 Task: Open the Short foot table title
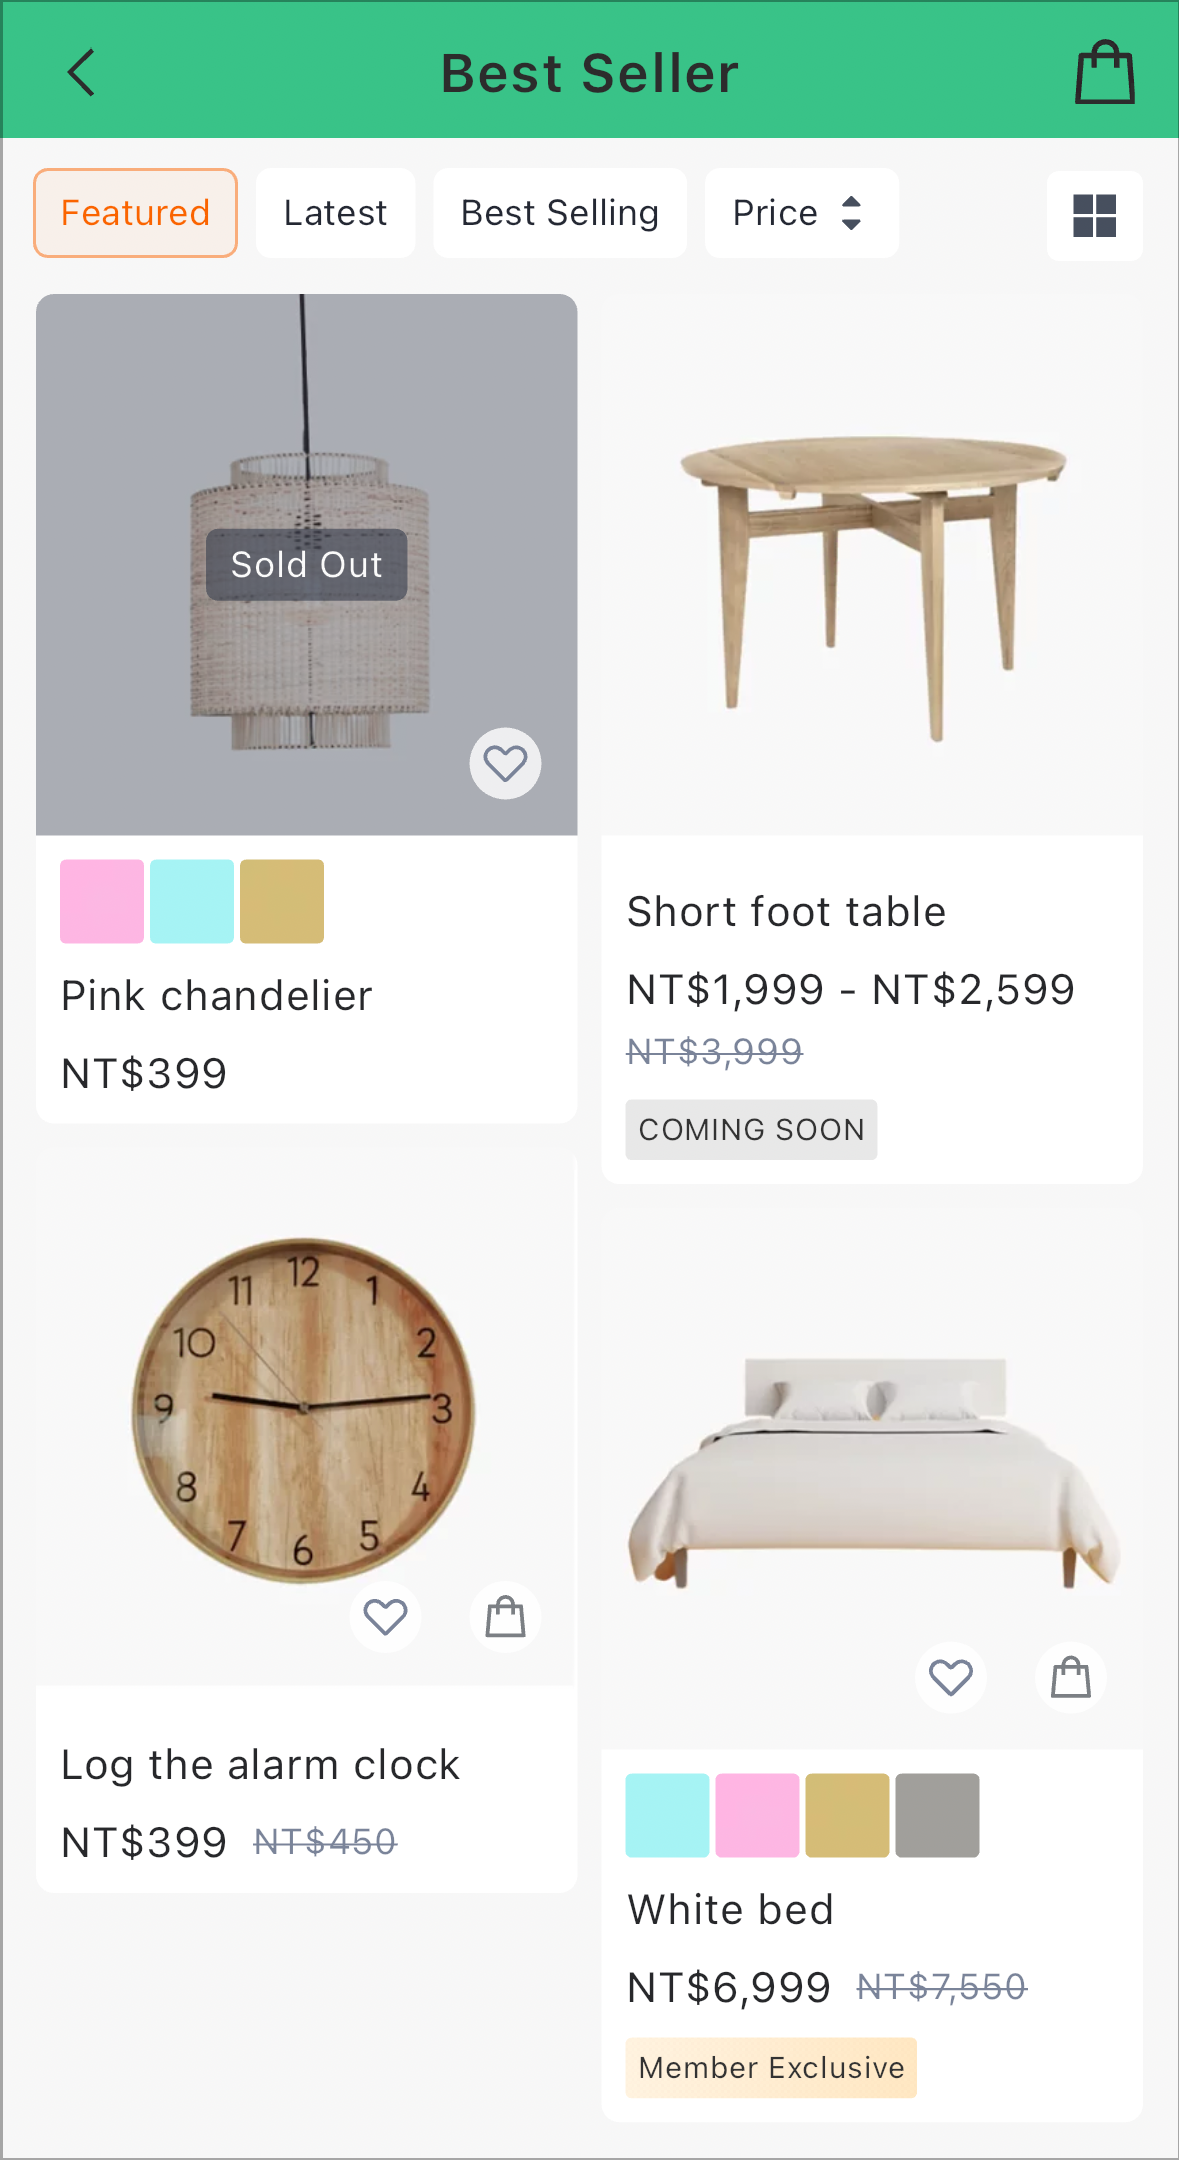click(786, 912)
